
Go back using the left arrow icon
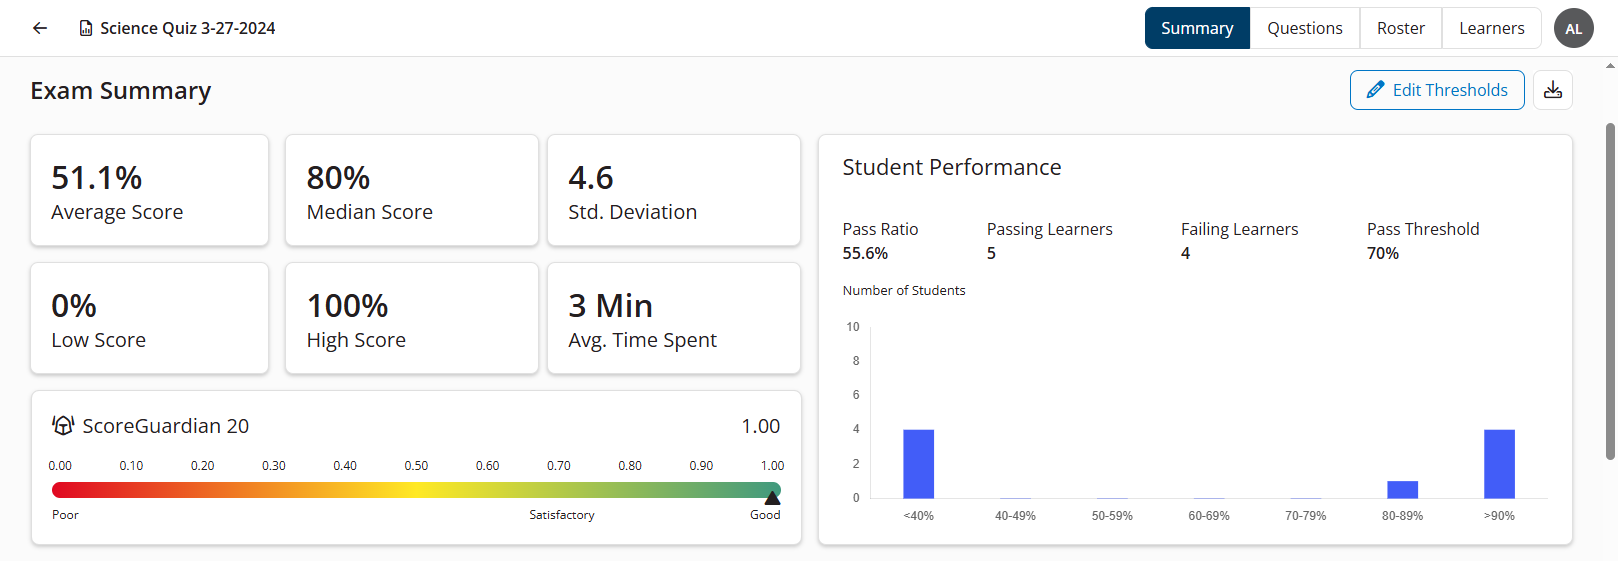[40, 28]
